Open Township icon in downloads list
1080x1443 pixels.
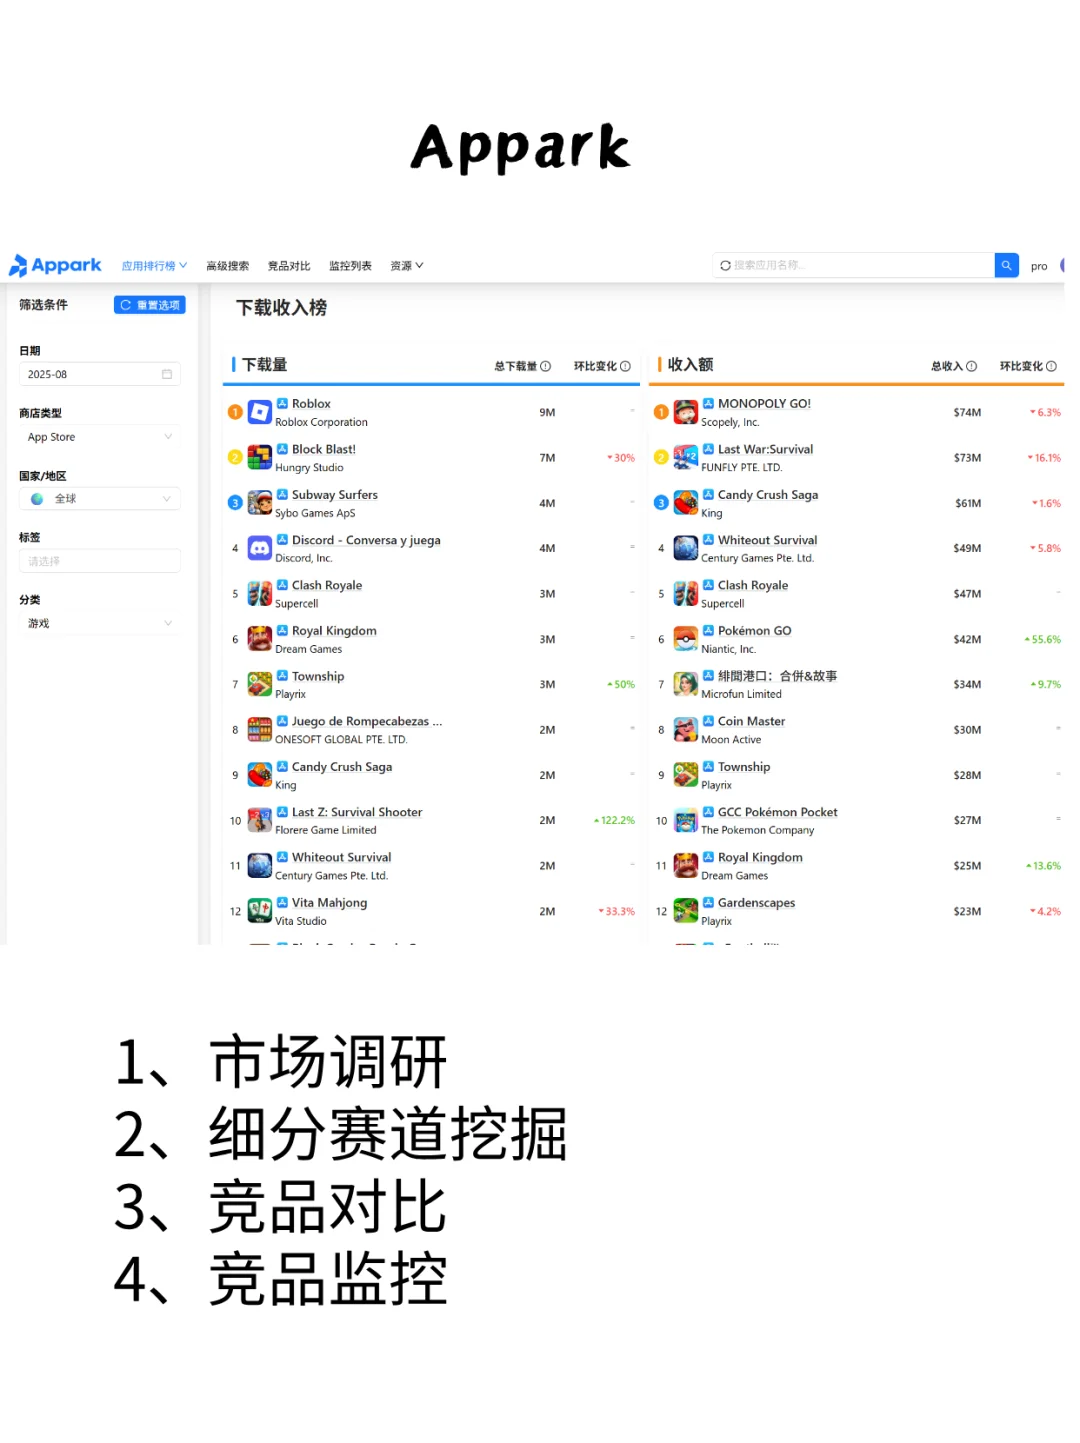(x=260, y=684)
